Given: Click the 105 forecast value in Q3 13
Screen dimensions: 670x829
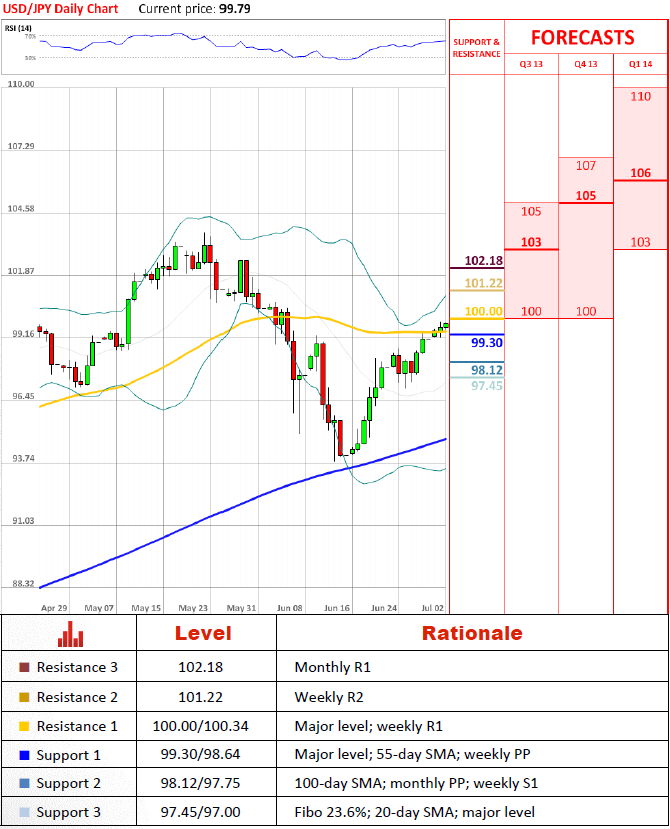Looking at the screenshot, I should 531,211.
